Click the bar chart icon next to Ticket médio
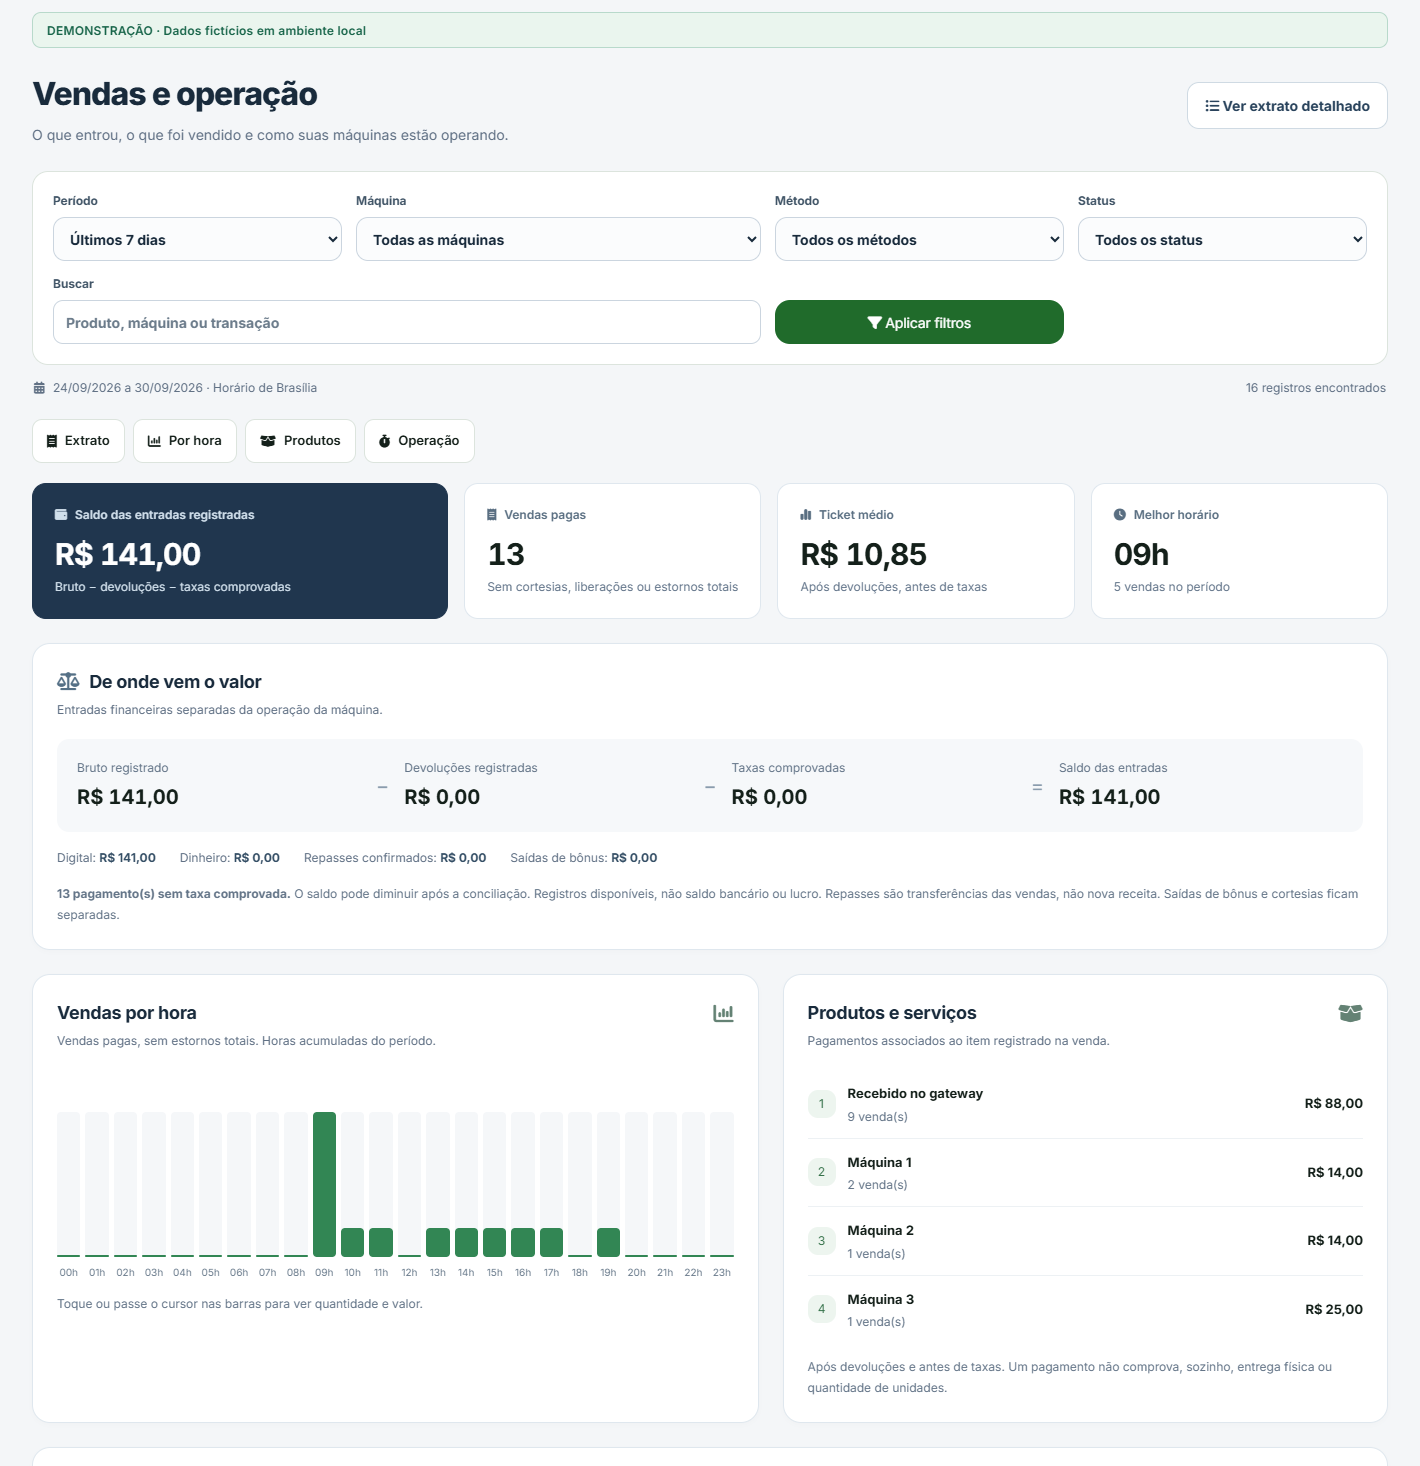Image resolution: width=1420 pixels, height=1466 pixels. 806,515
